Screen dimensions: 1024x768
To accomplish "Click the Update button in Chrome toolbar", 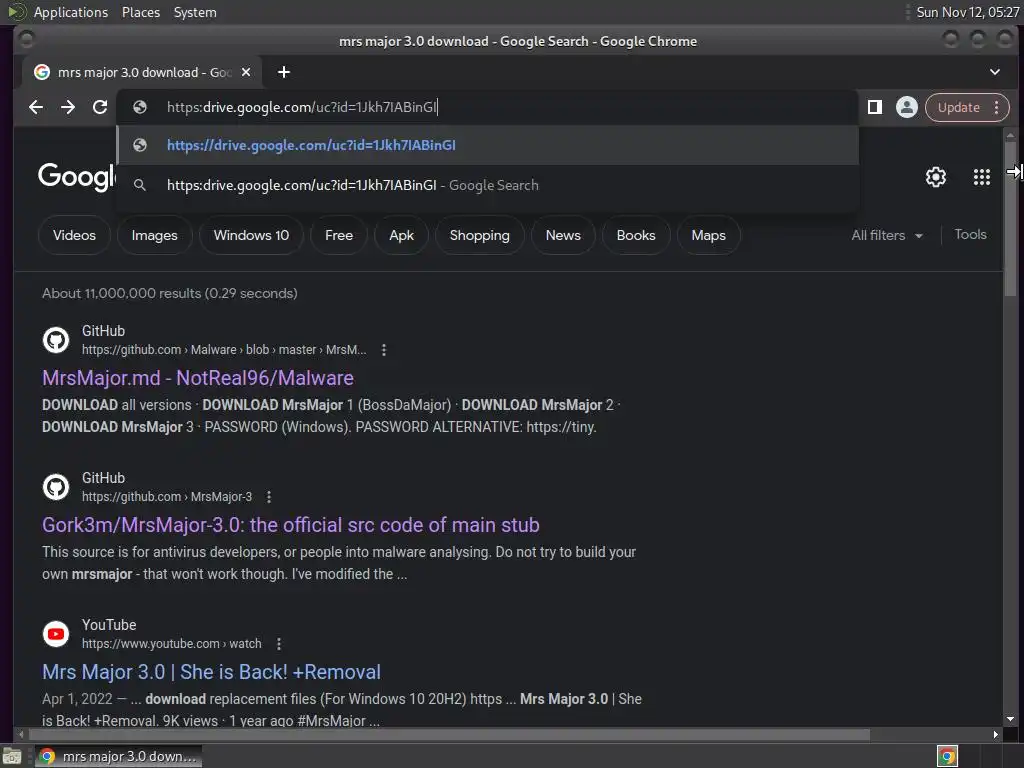I will pos(958,107).
